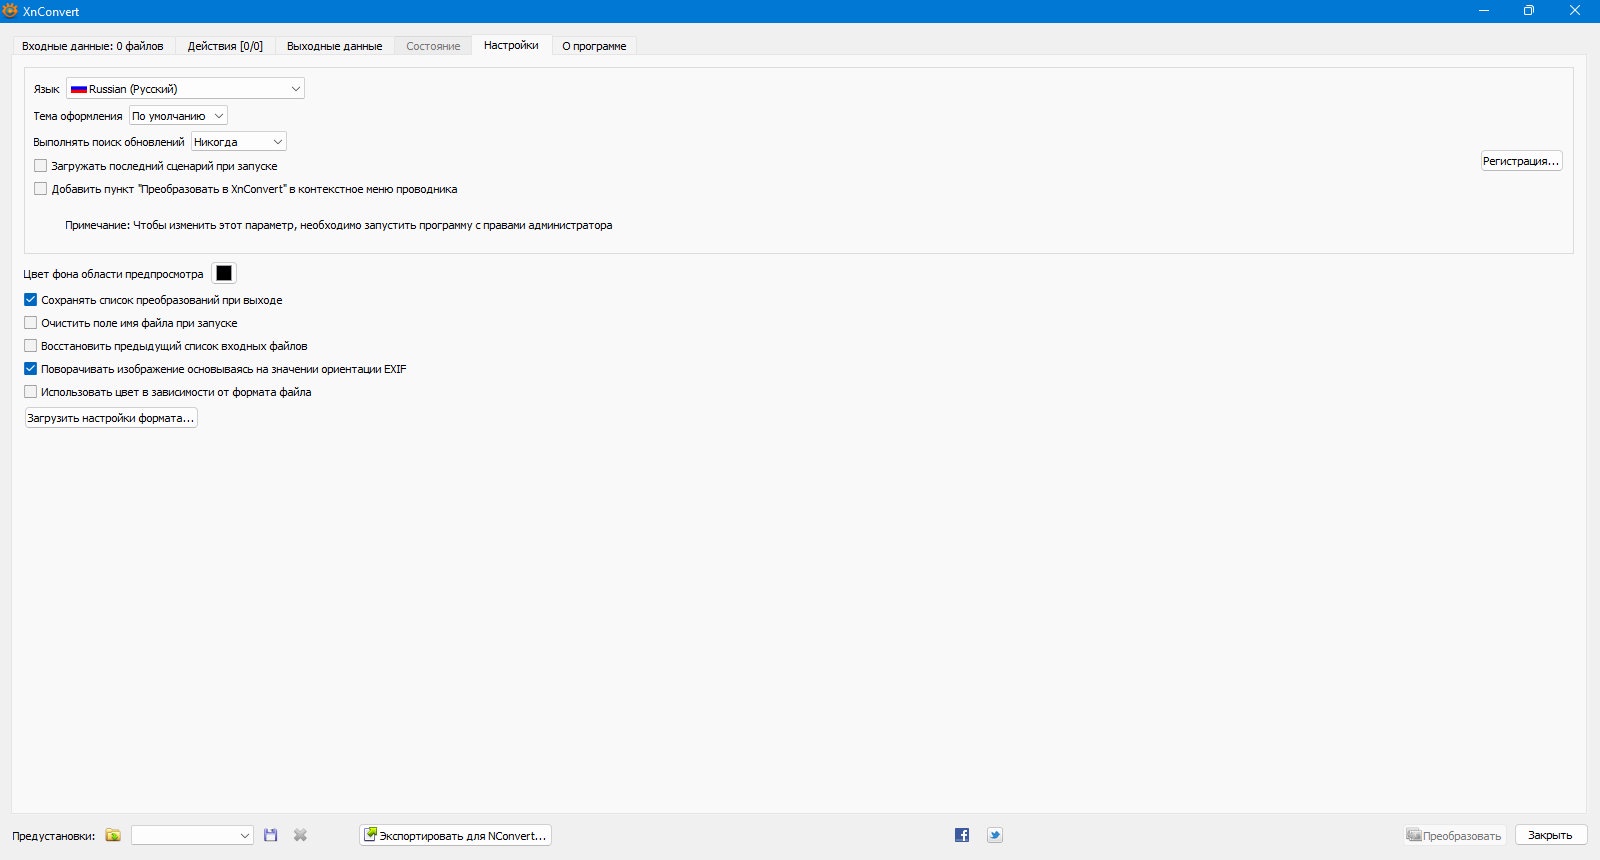The image size is (1600, 860).
Task: Switch to 'Входные данные: 0 файлов' tab
Action: [x=93, y=46]
